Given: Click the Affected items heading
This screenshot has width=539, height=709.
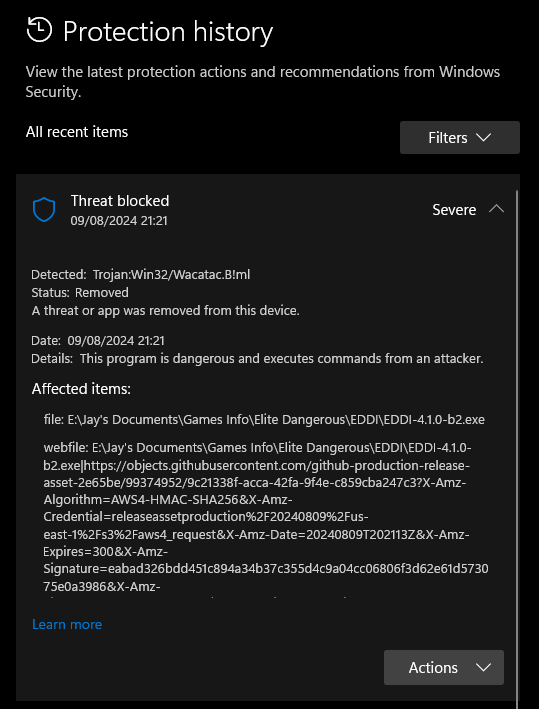Looking at the screenshot, I should pyautogui.click(x=81, y=389).
